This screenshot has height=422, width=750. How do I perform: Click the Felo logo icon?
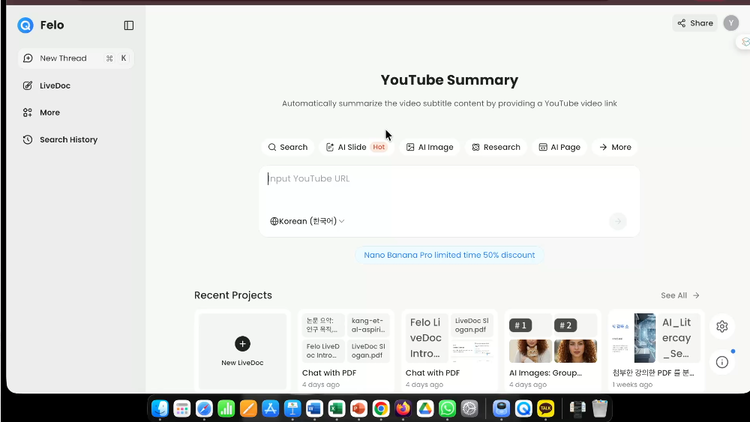(x=25, y=25)
